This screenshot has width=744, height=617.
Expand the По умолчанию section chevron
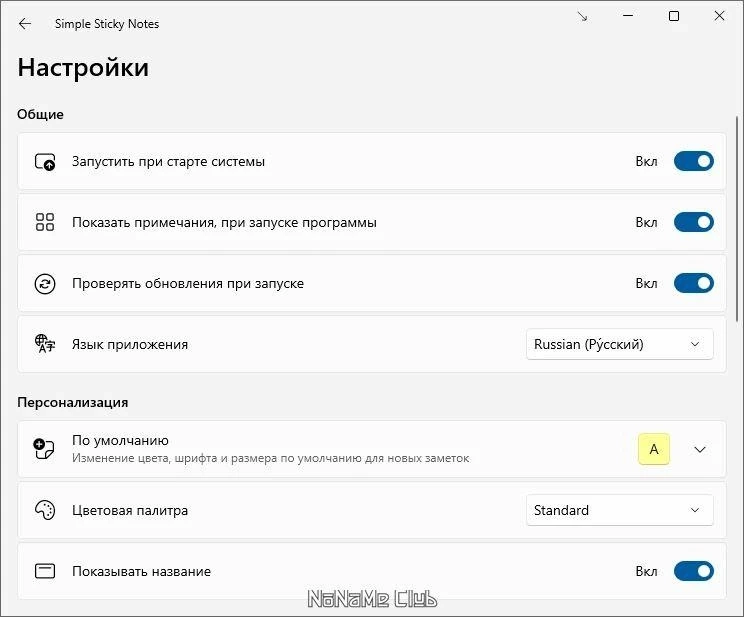[x=700, y=449]
